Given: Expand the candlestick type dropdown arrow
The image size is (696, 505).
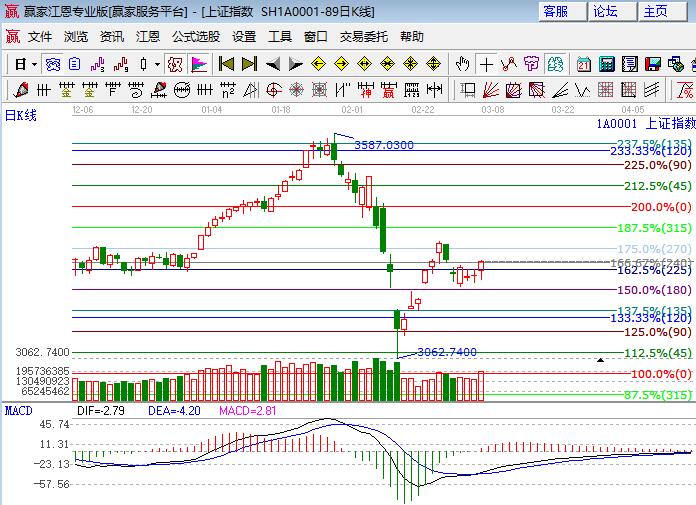Looking at the screenshot, I should [x=157, y=64].
